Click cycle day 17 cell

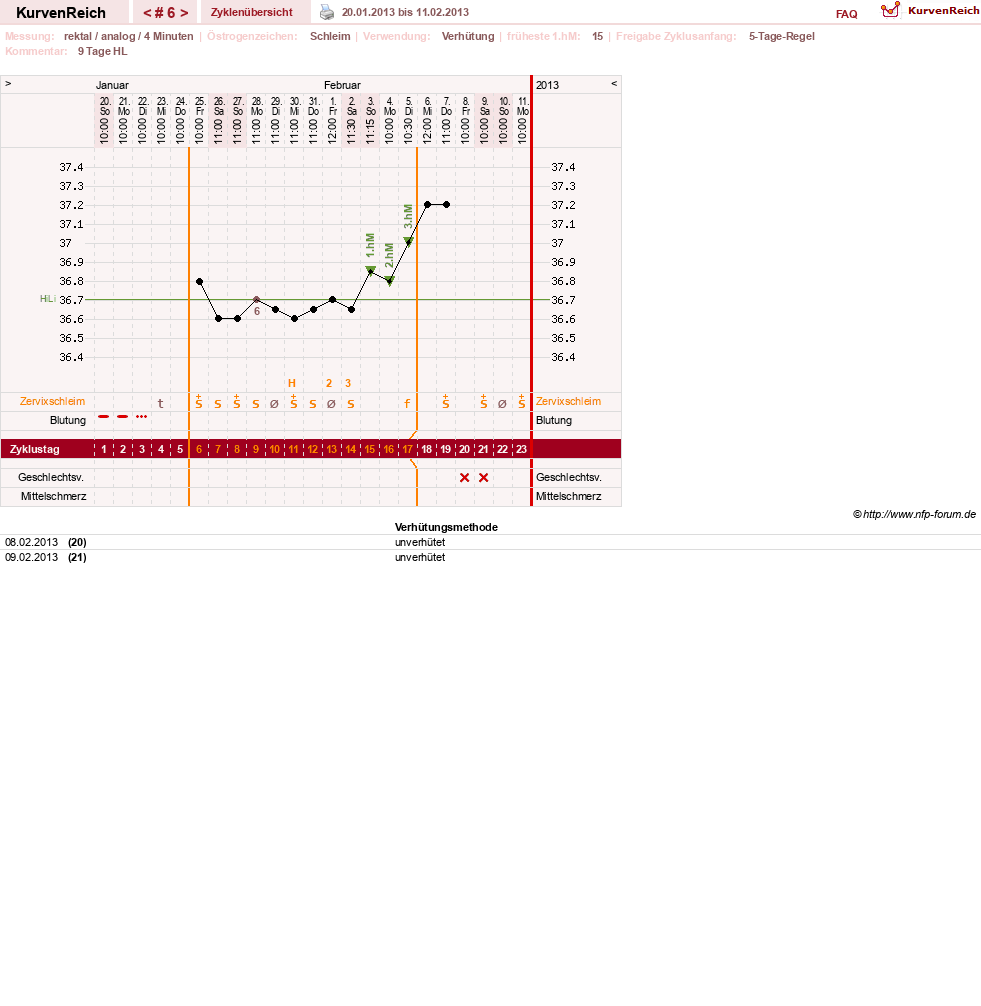407,449
